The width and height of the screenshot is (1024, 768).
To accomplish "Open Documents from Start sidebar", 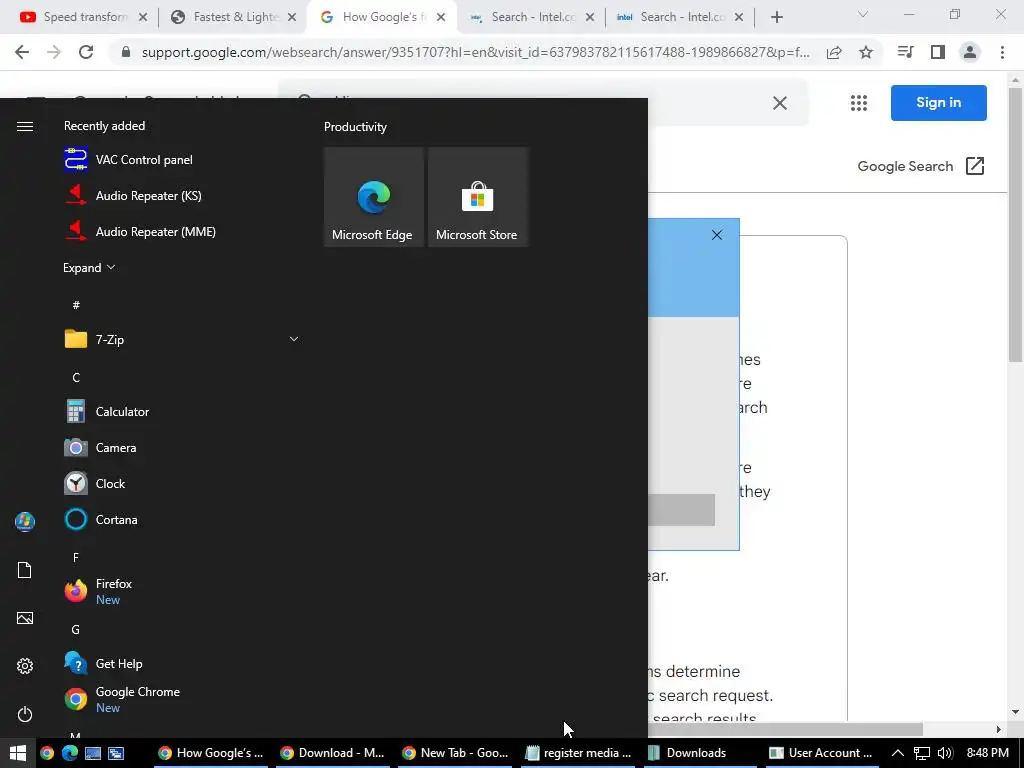I will pos(25,570).
